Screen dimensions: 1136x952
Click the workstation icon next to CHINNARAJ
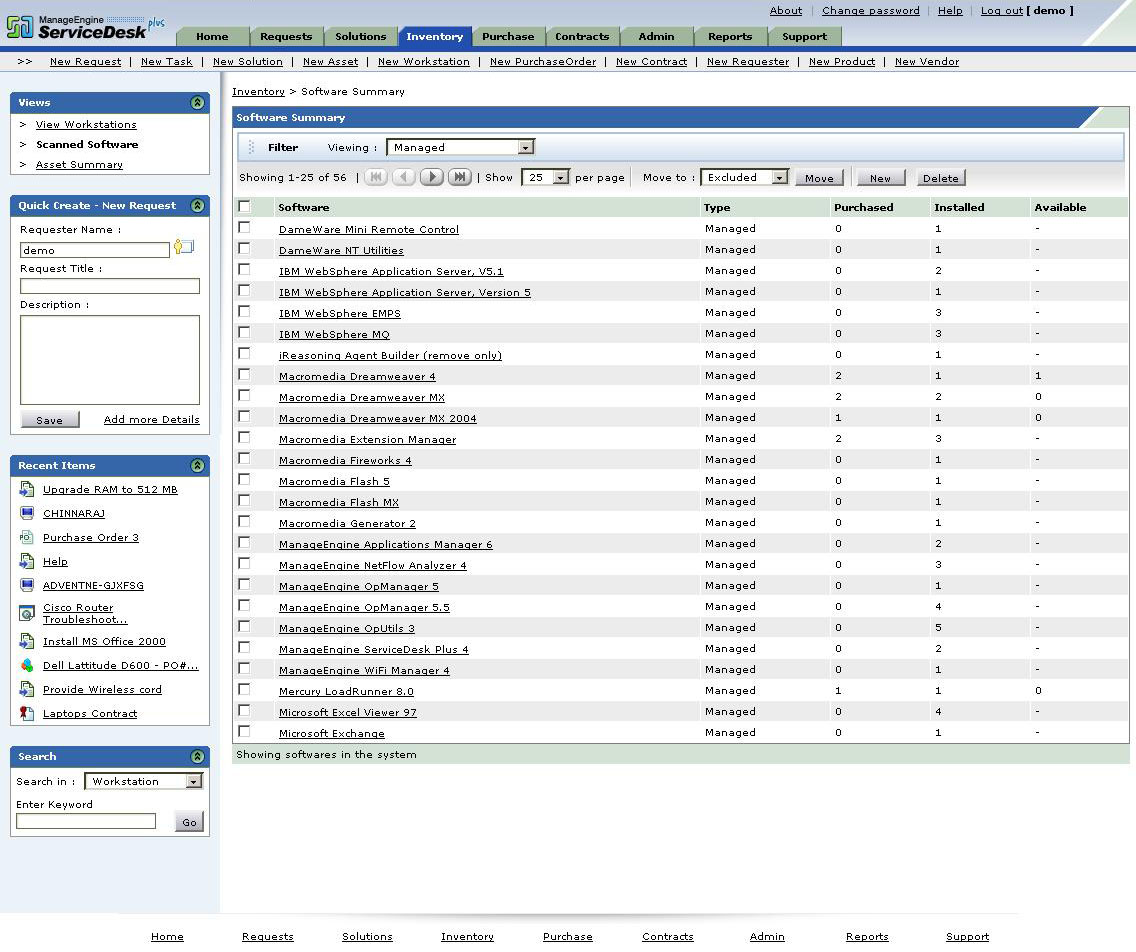pos(26,514)
